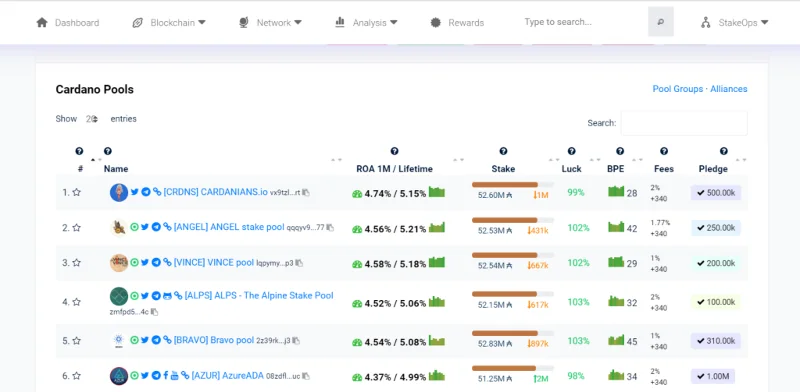Sort the table by Pledge column
The height and width of the screenshot is (392, 800).
[713, 169]
